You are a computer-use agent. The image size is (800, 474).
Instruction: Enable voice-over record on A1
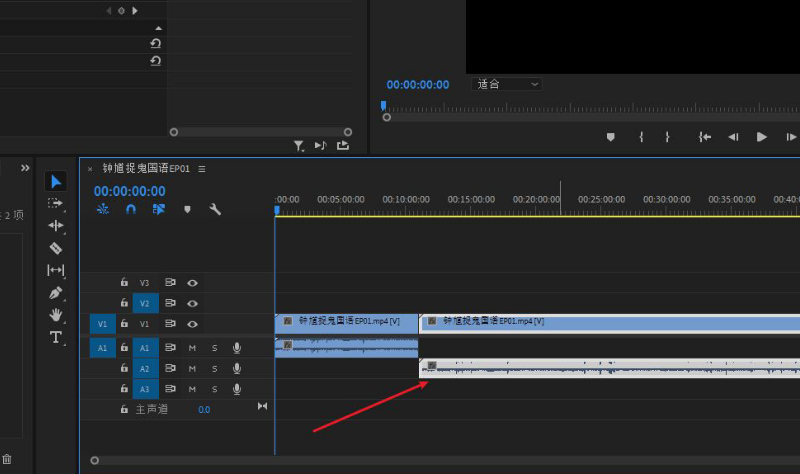237,348
